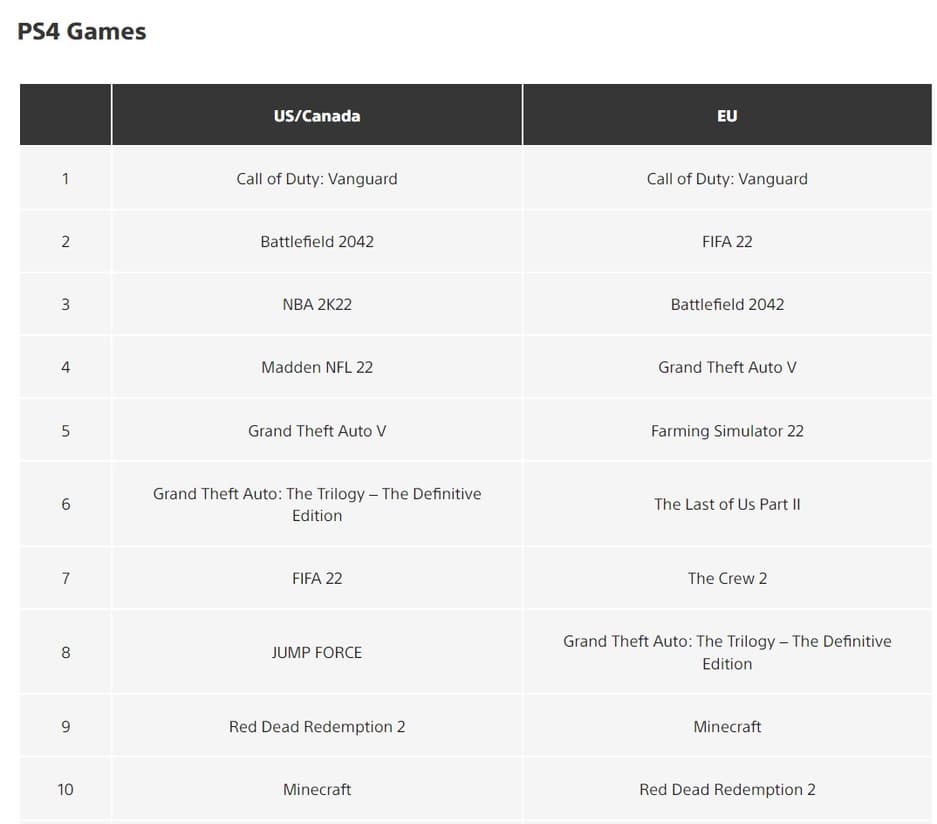
Task: Click Call of Duty: Vanguard under US/Canada
Action: pyautogui.click(x=317, y=179)
